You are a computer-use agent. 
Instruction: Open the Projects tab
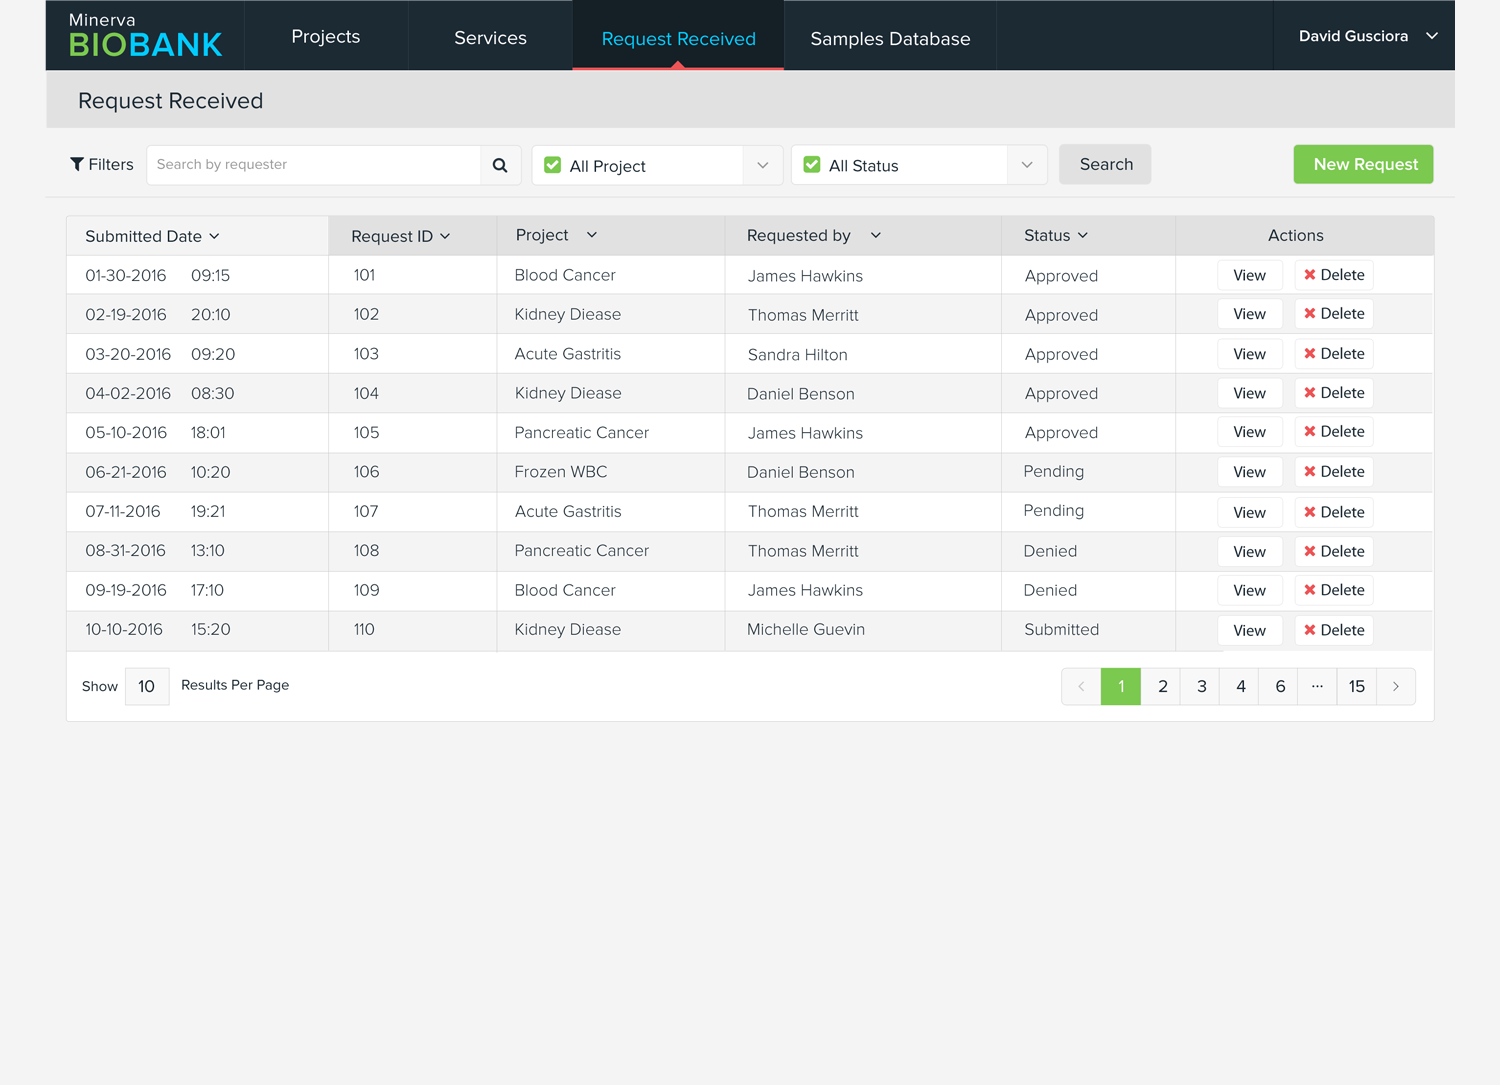pyautogui.click(x=326, y=37)
